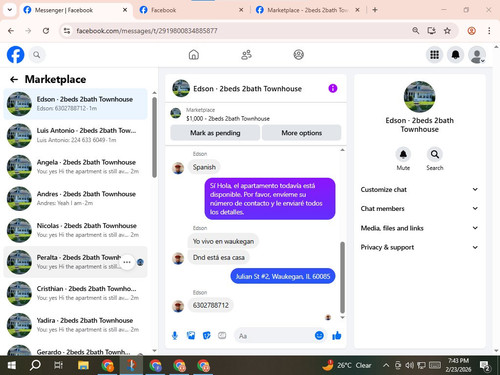Open the Friends icon in top navigation
Screen dimensions: 500x375
[246, 55]
